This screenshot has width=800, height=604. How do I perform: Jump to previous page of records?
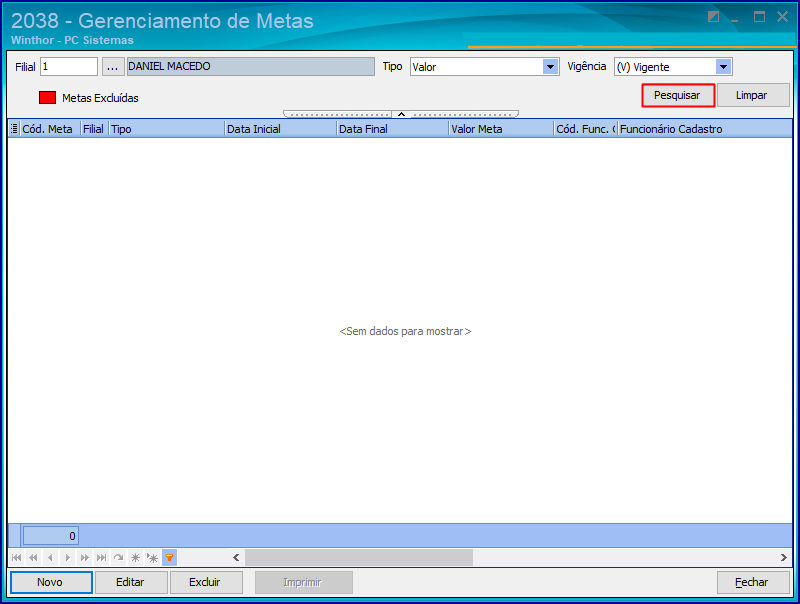point(34,558)
